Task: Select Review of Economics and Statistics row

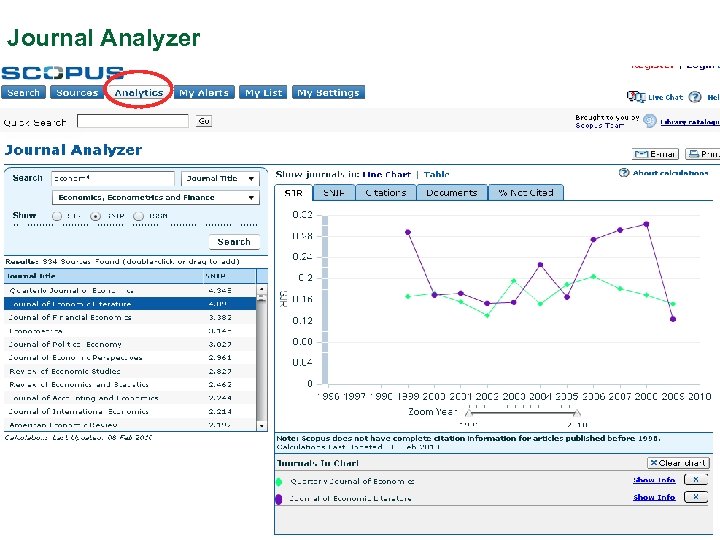Action: [130, 384]
